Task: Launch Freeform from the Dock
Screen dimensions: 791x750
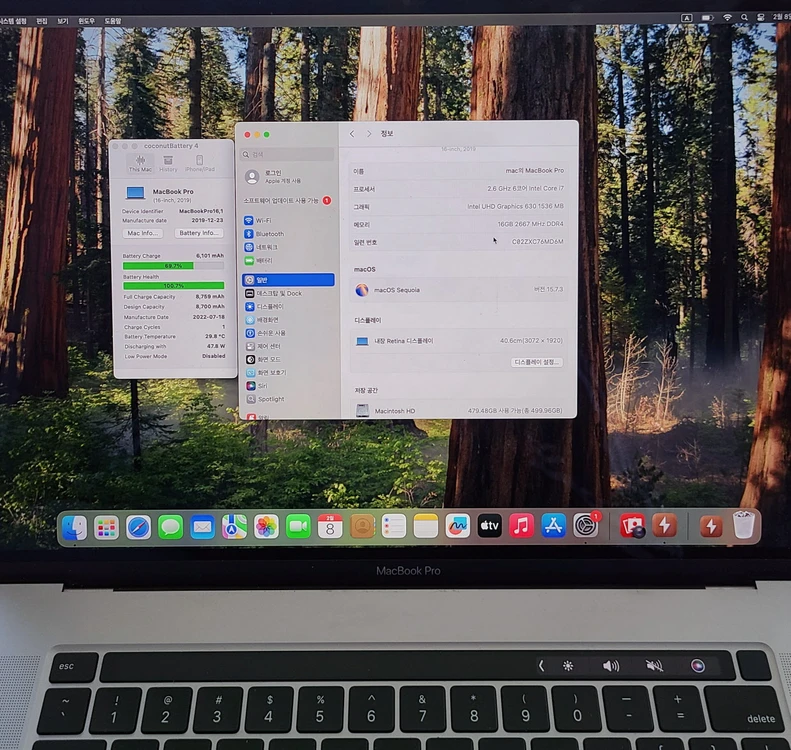Action: (458, 526)
